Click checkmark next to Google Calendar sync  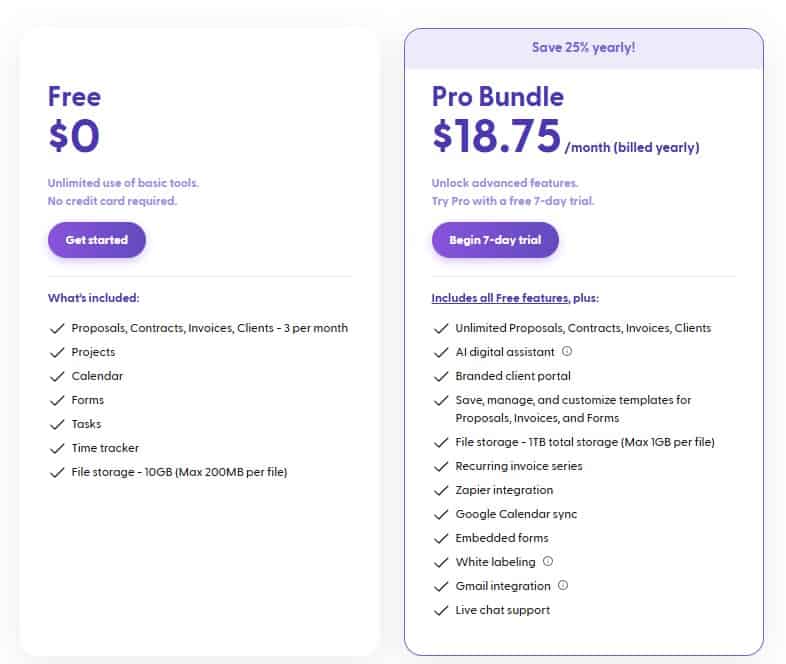[440, 514]
